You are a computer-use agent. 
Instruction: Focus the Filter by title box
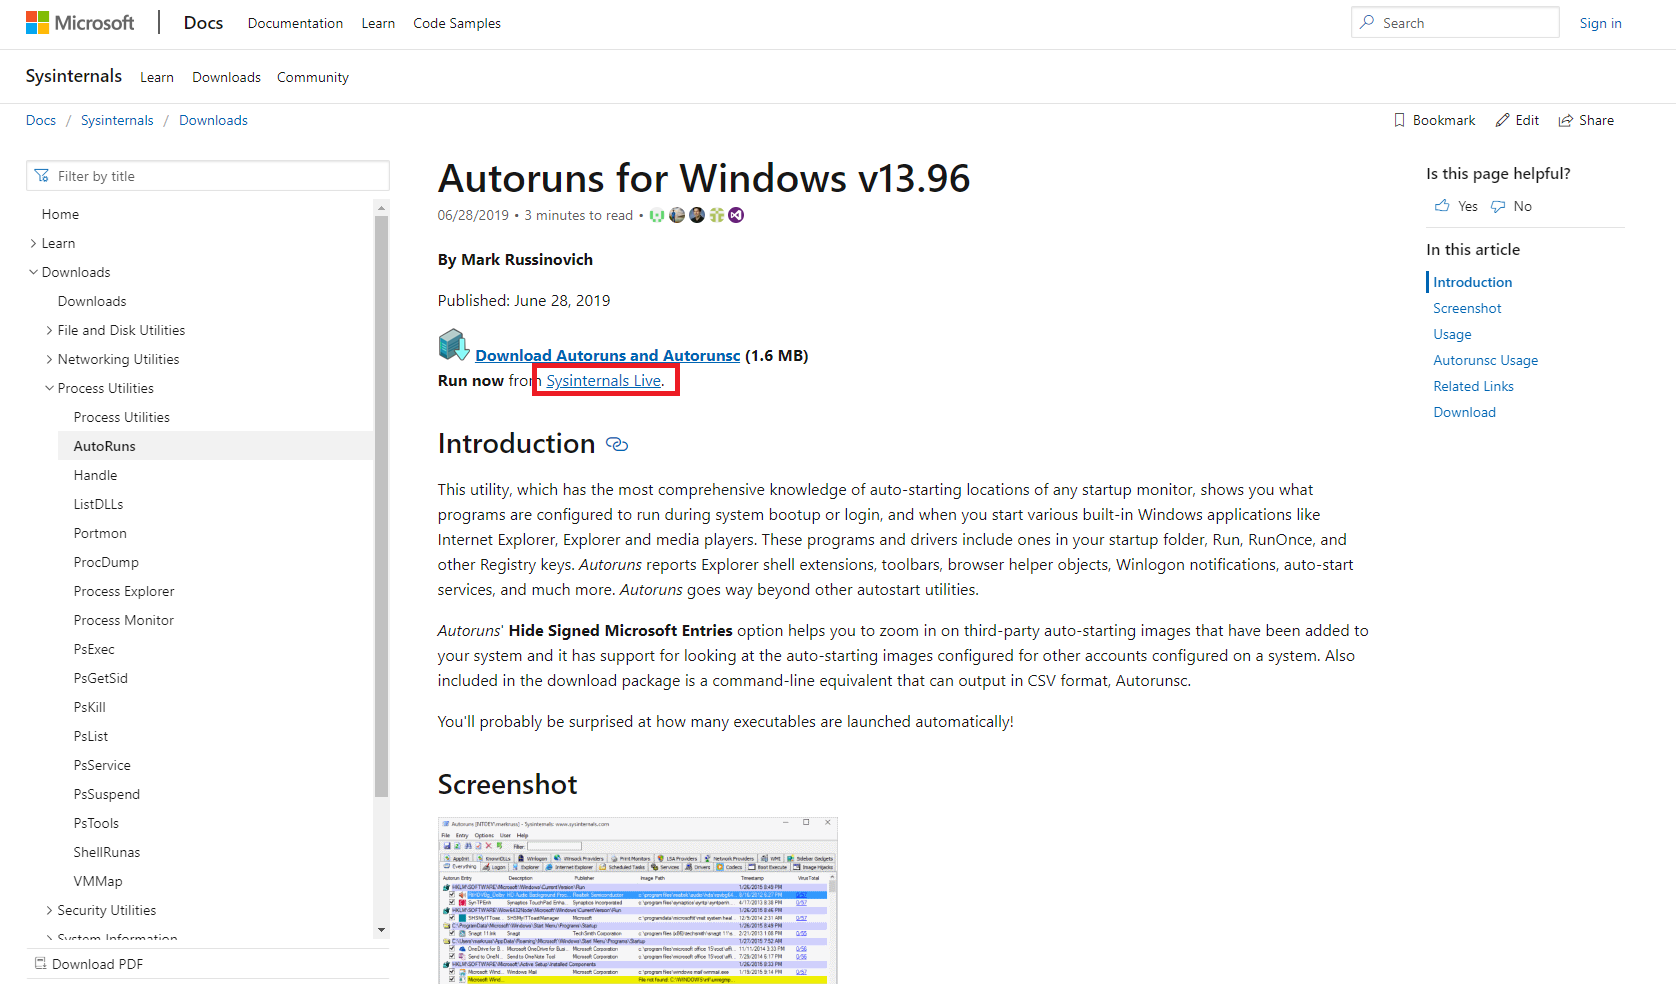(208, 176)
